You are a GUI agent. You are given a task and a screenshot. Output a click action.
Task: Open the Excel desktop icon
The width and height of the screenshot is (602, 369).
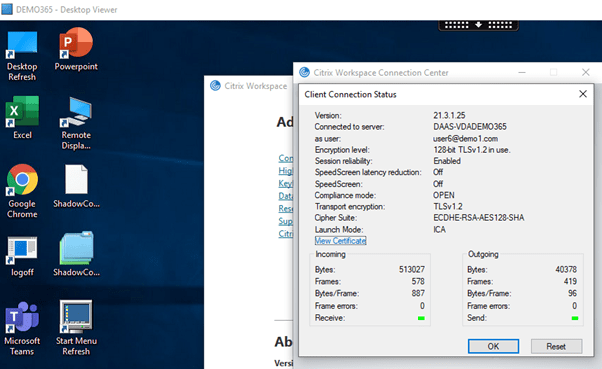tap(22, 111)
